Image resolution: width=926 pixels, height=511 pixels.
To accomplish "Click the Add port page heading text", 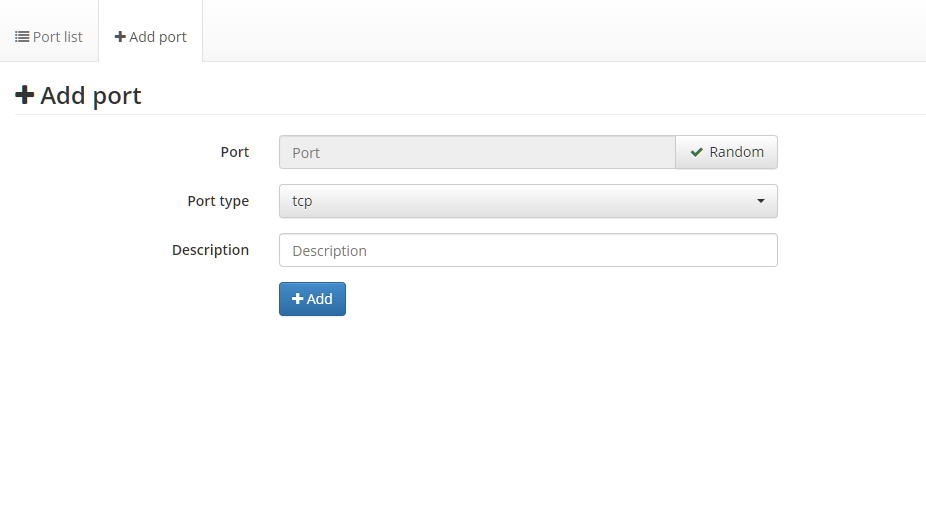I will (91, 96).
